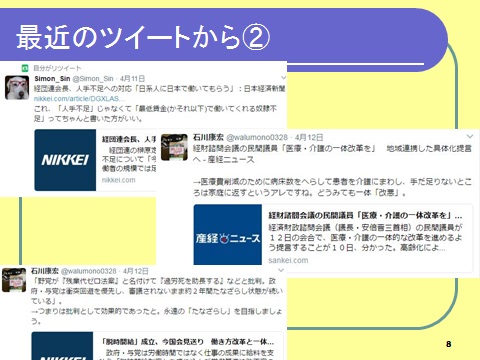Open the 「脱時間給」成立 card headline
Screen dimensions: 480x360
(188, 342)
